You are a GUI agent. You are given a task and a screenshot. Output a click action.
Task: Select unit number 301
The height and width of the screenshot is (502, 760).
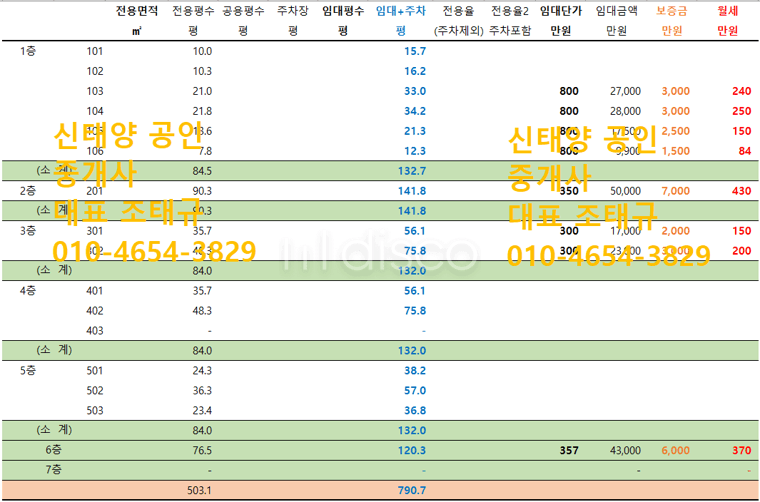95,231
